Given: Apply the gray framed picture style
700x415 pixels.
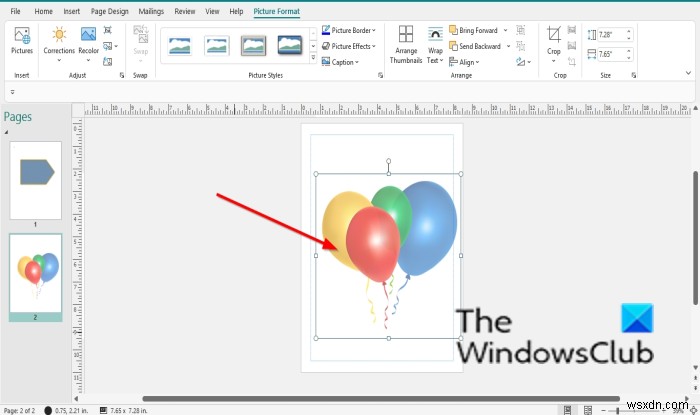Looking at the screenshot, I should (253, 46).
